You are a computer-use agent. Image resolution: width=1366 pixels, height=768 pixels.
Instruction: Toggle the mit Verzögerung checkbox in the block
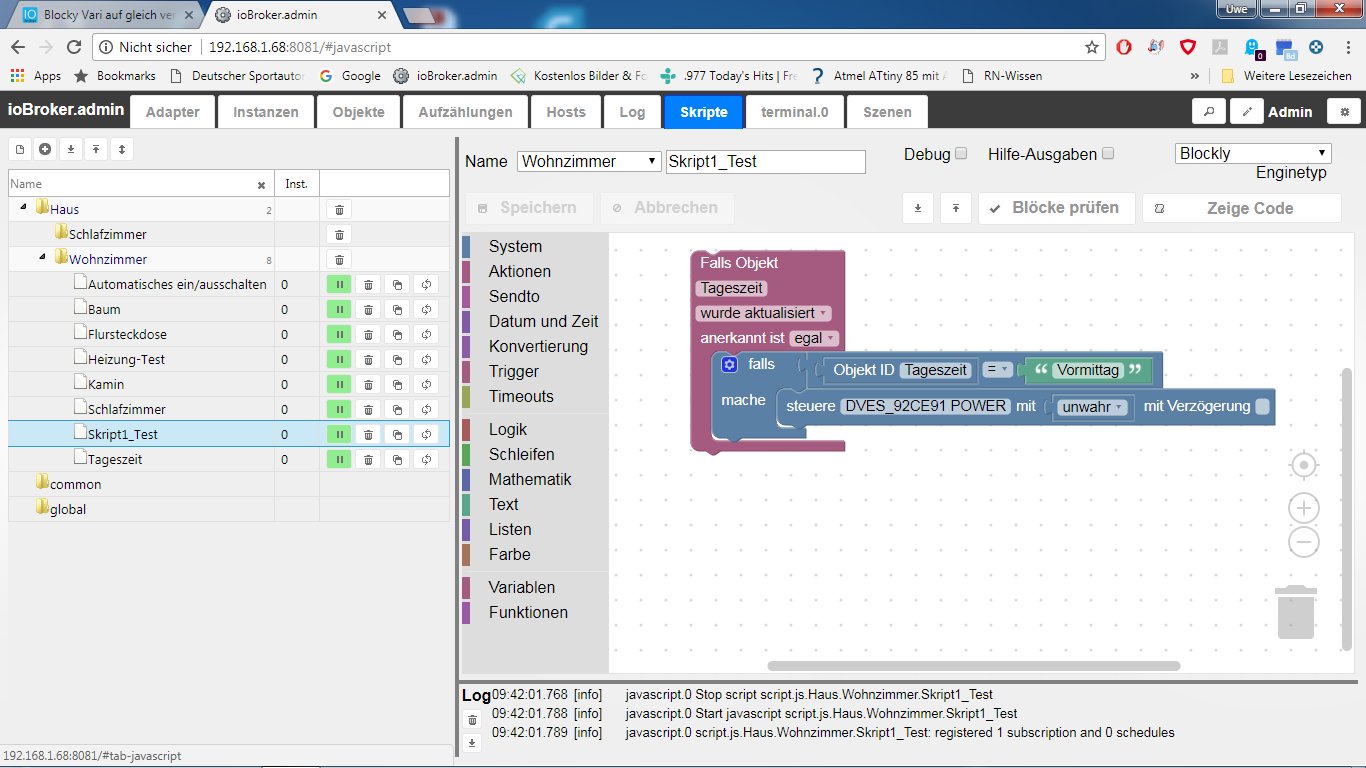[x=1263, y=406]
